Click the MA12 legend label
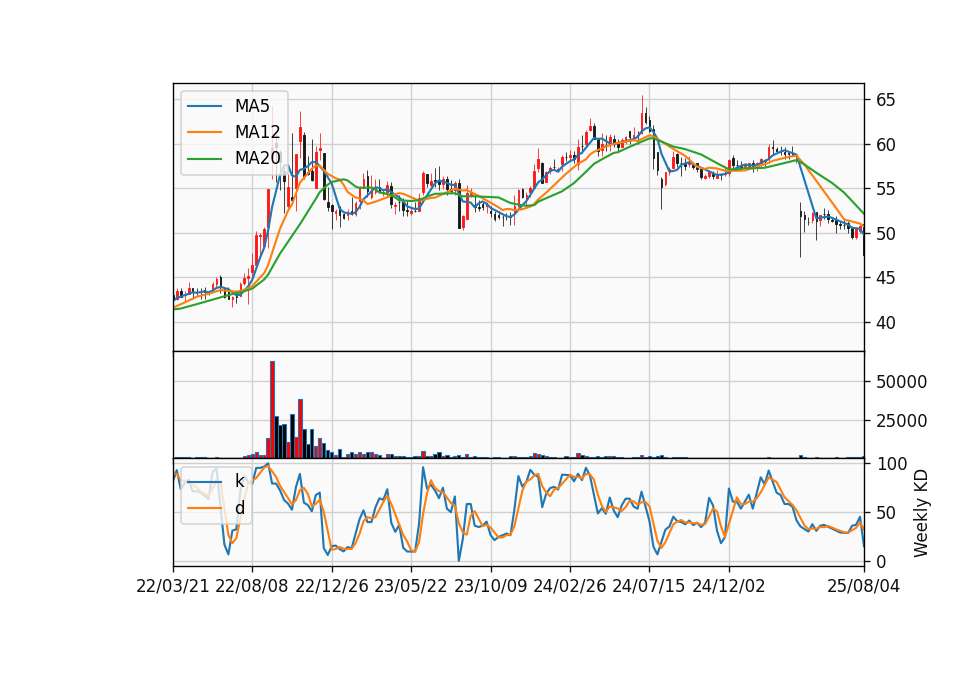 257,132
